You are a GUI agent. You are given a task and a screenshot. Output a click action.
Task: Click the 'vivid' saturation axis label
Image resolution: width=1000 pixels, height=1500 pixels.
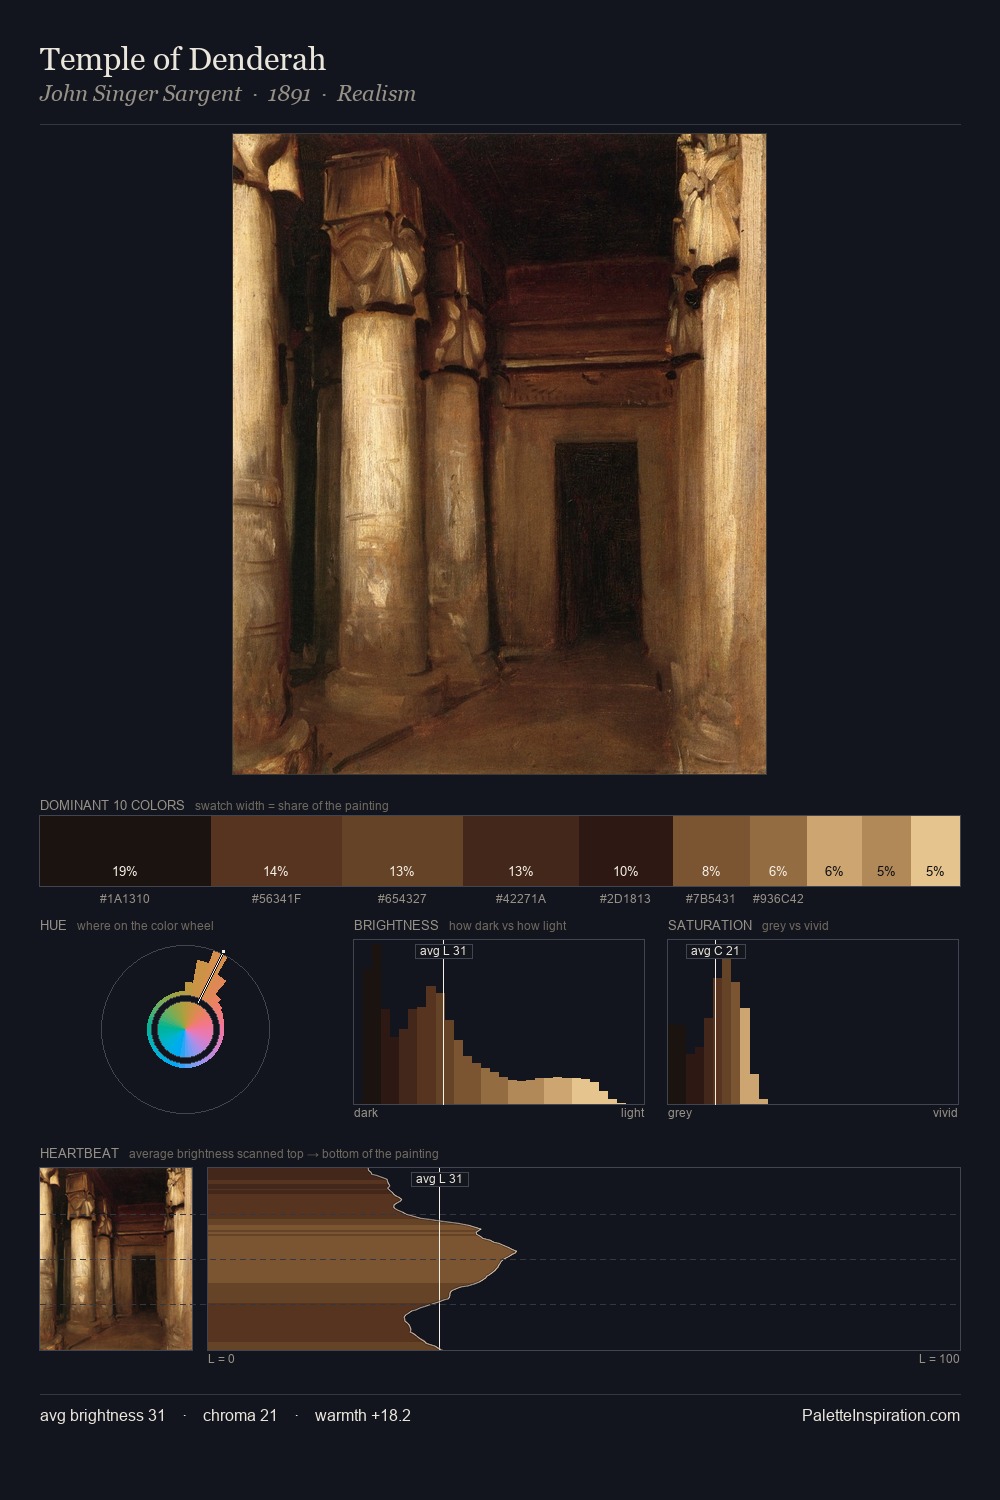[x=945, y=1113]
